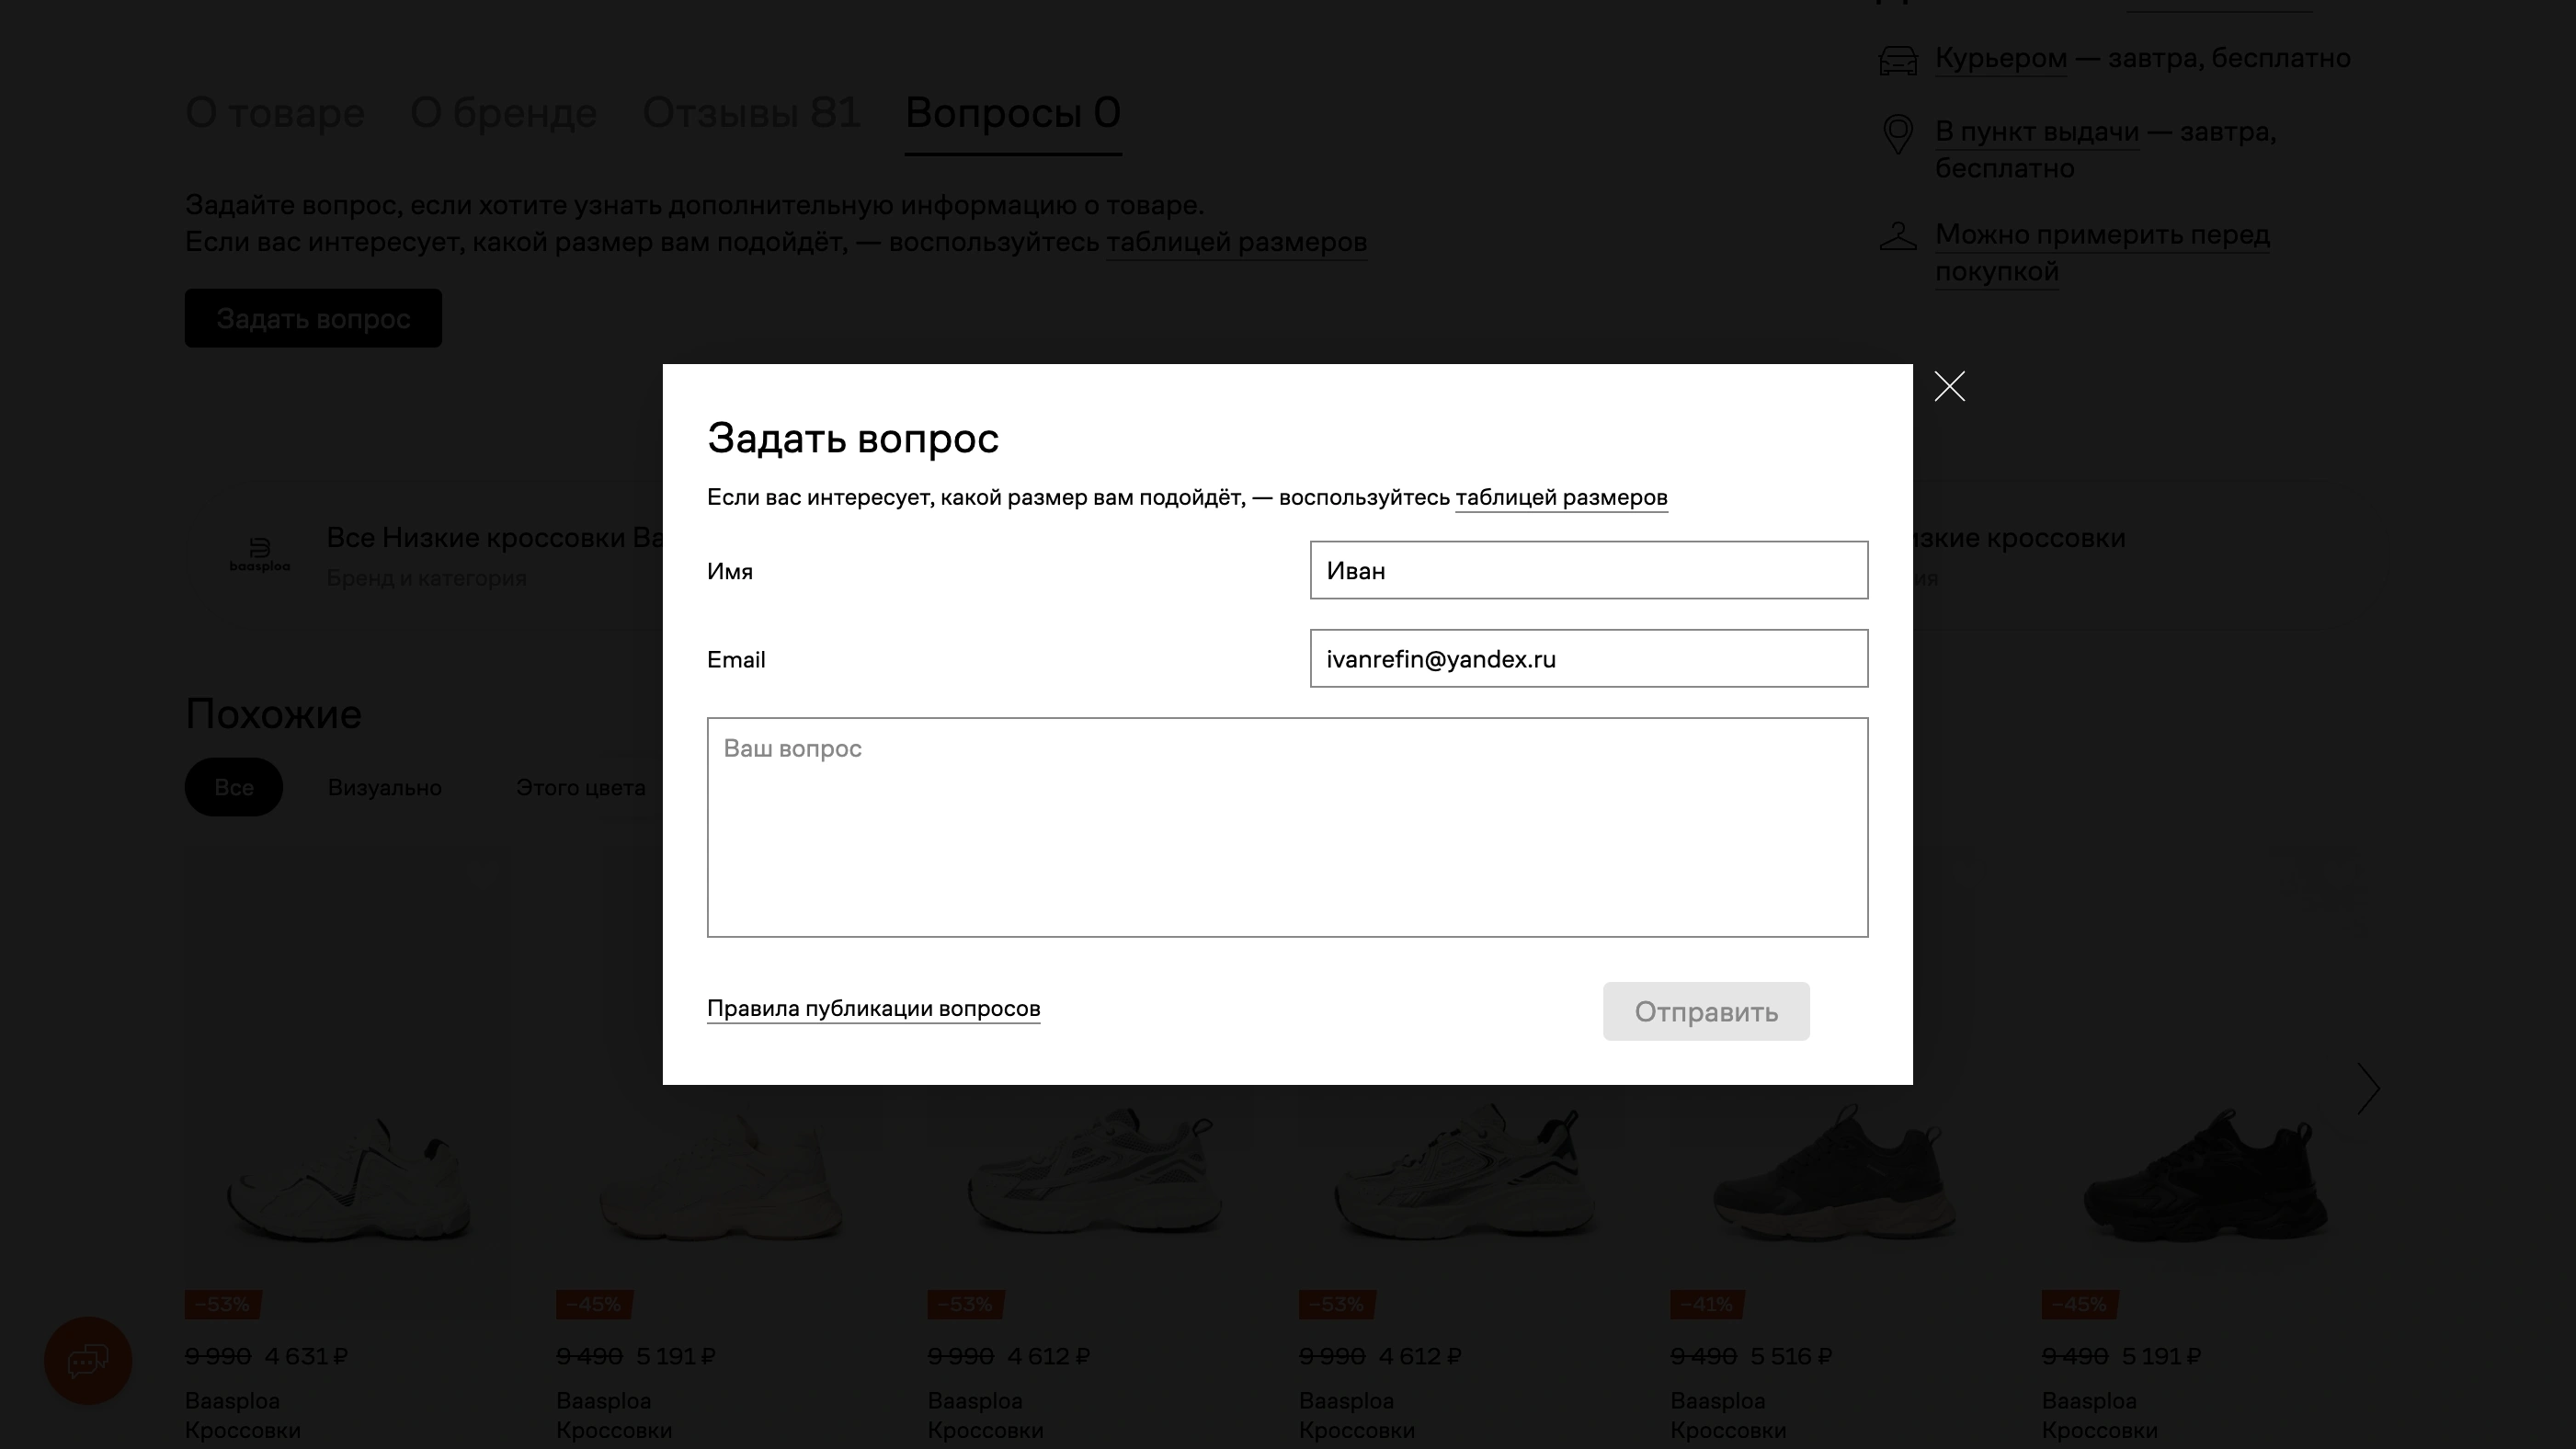The image size is (2576, 1449).
Task: Click the Похожие section heading
Action: point(273,714)
